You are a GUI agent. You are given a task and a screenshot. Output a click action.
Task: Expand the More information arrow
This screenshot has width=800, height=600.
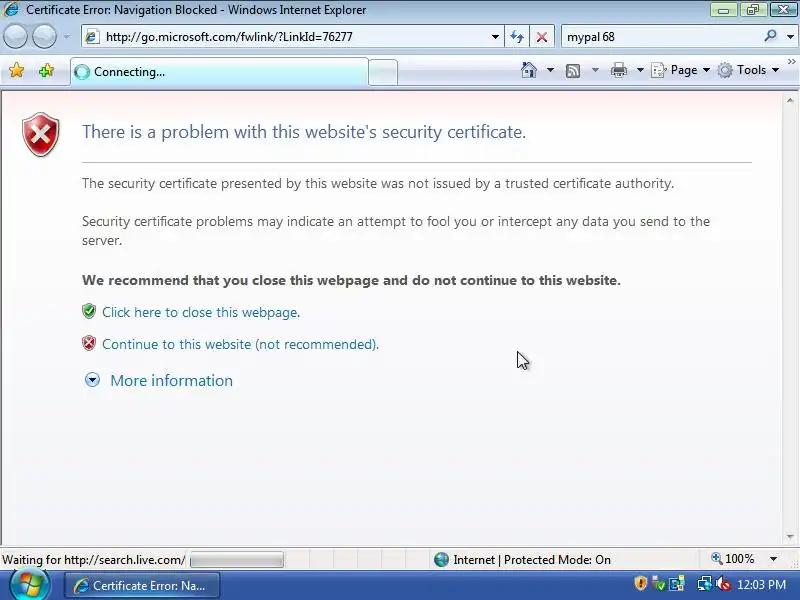pos(92,380)
